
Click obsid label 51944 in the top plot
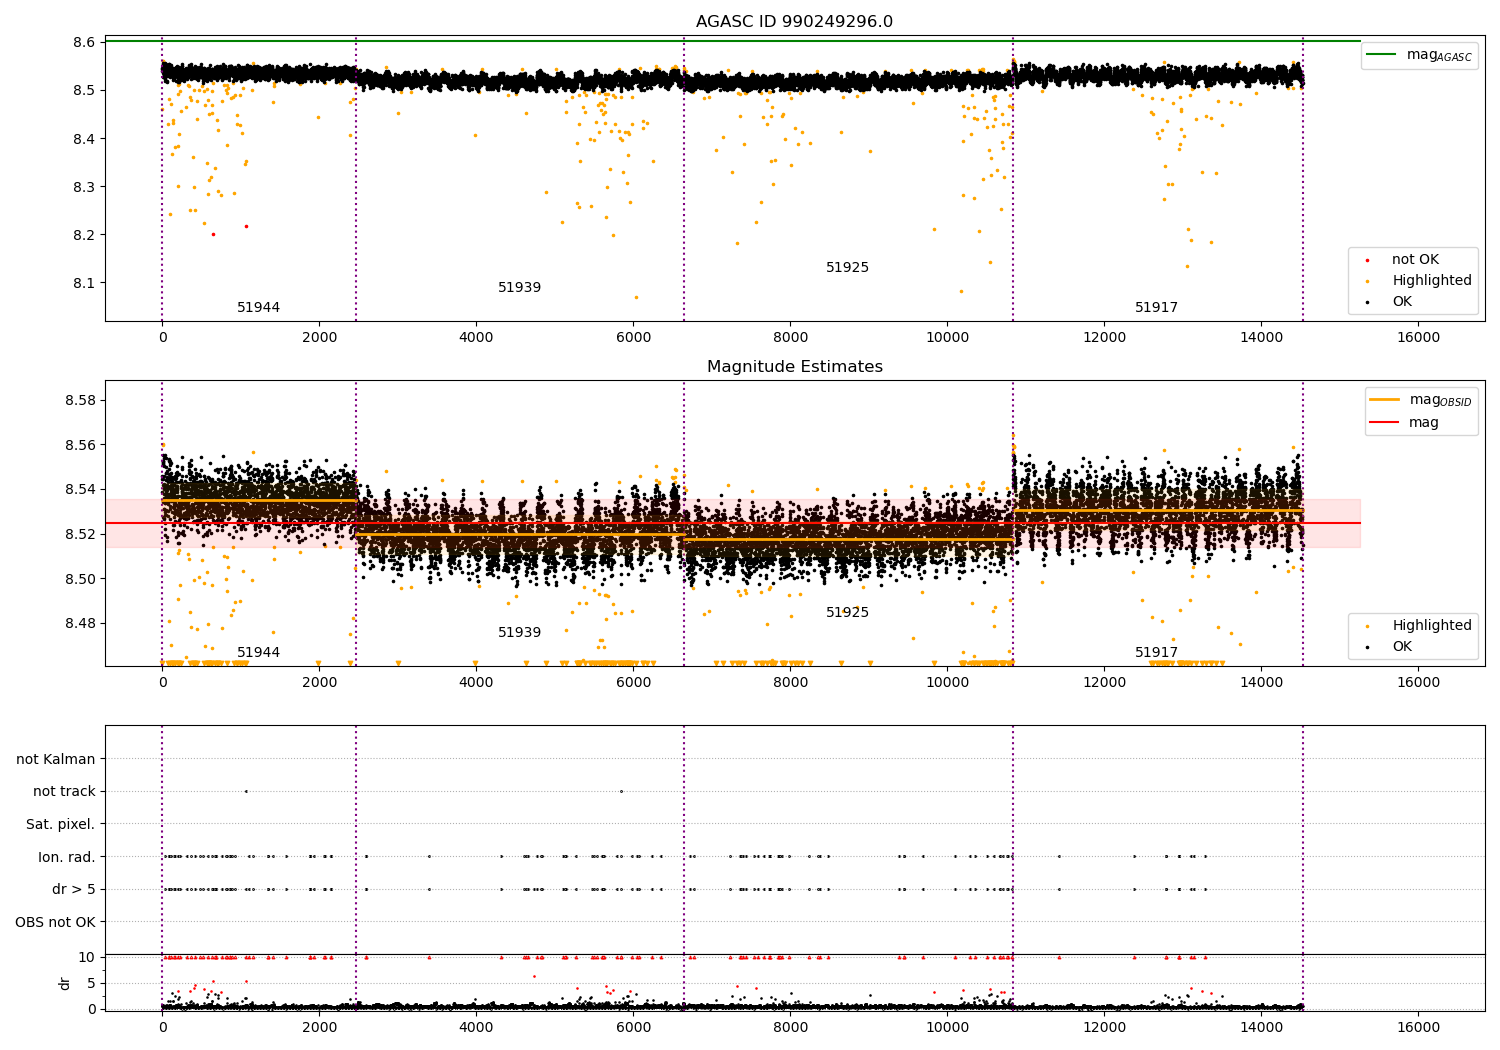(258, 308)
